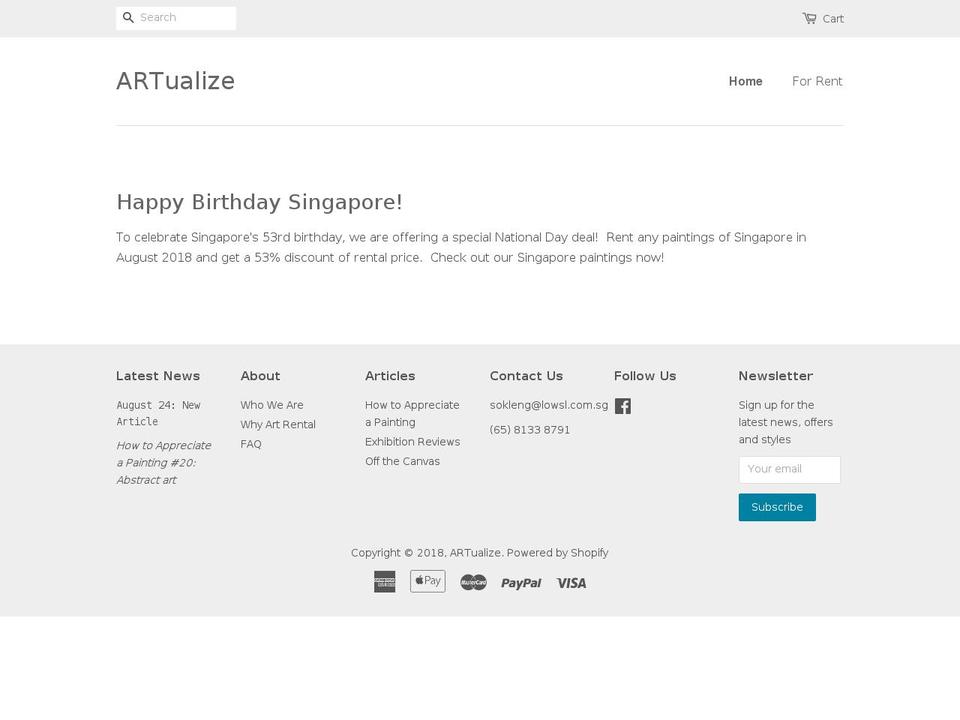The image size is (960, 720).
Task: Click the Contact Us heading
Action: tap(527, 376)
